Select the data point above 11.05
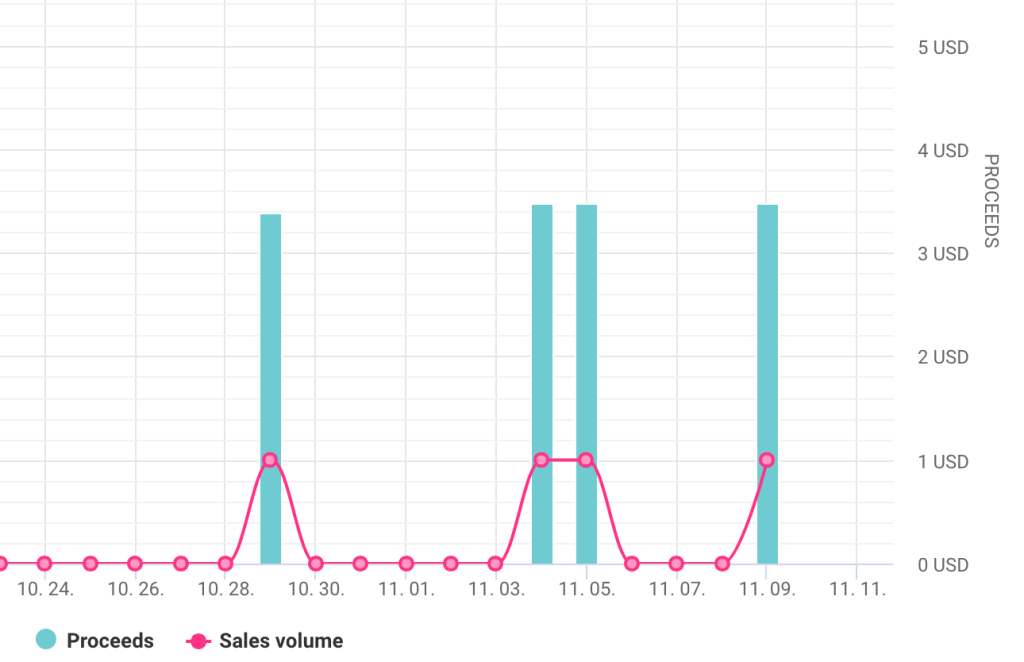This screenshot has height=662, width=1024. click(586, 459)
